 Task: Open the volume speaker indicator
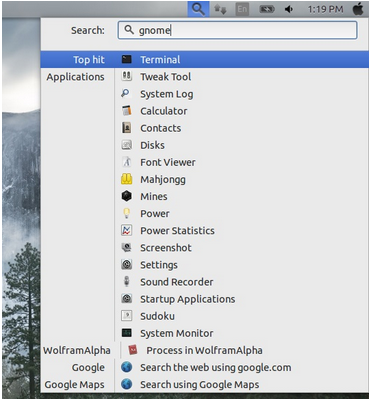289,9
